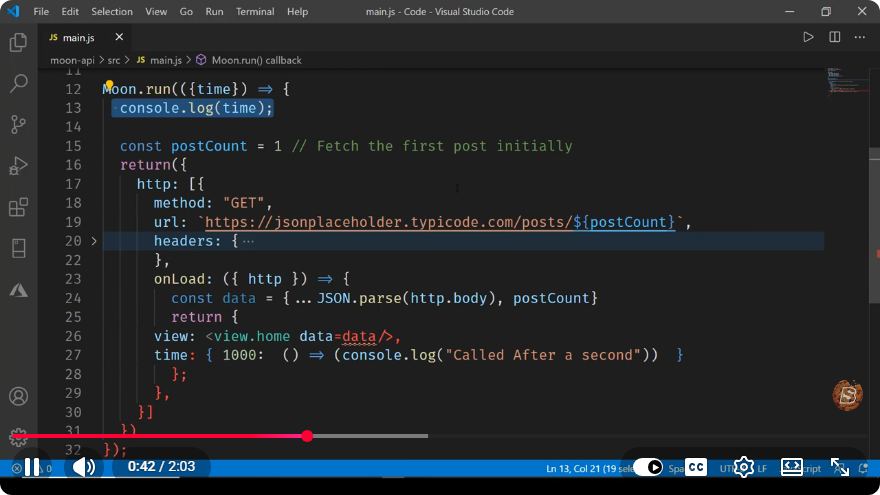880x495 pixels.
Task: Open video settings gear menu
Action: [744, 467]
